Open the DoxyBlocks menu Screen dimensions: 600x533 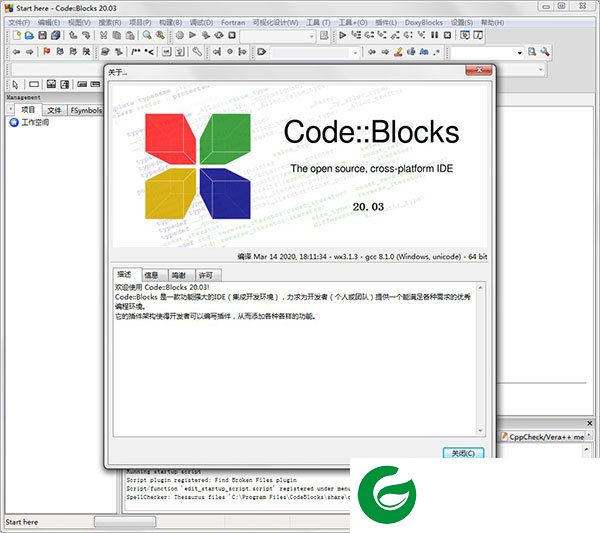tap(424, 23)
